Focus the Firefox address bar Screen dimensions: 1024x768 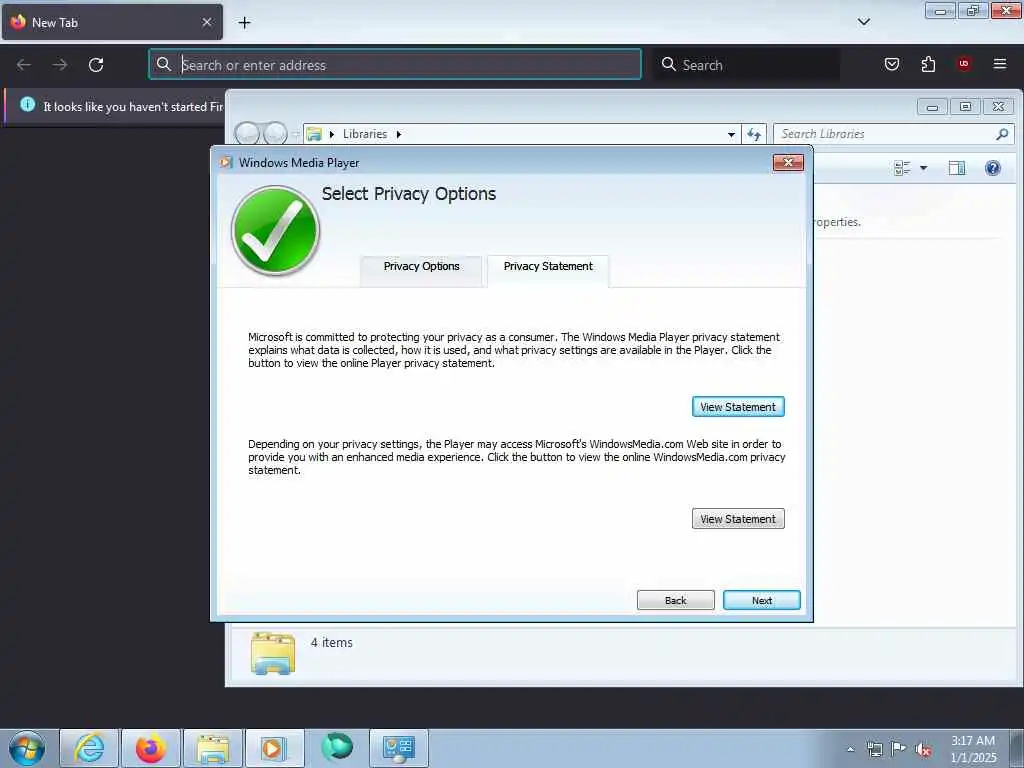[395, 65]
